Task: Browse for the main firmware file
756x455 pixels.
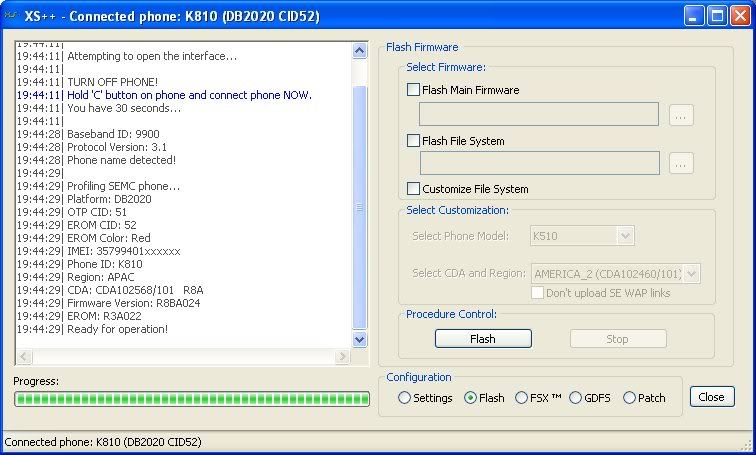Action: [681, 115]
